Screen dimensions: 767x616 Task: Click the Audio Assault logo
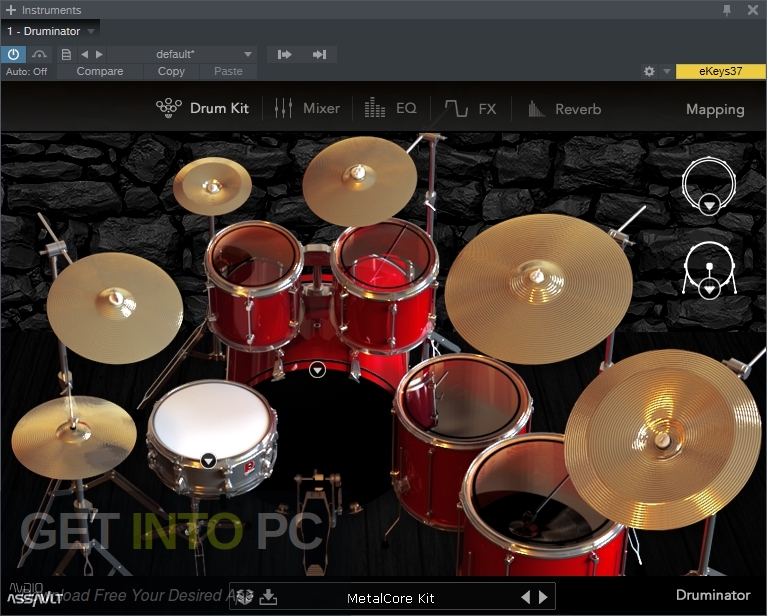tap(33, 593)
